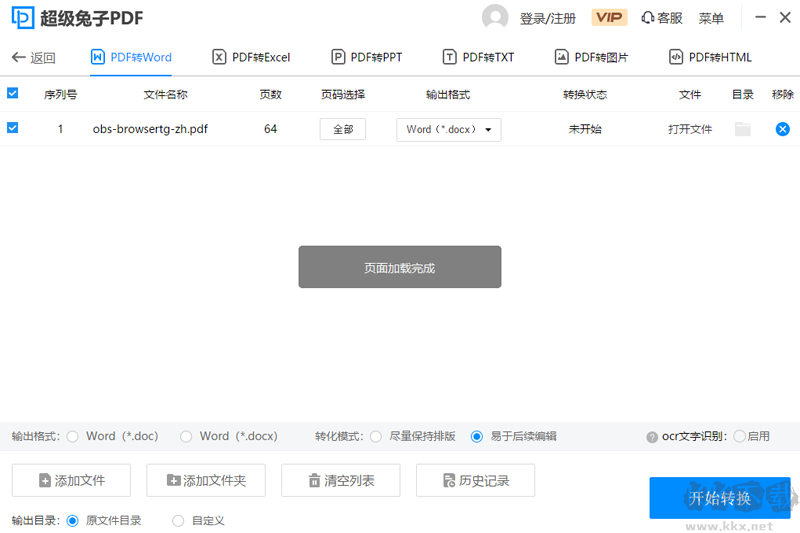
Task: Uncheck the checkbox for row 1 file
Action: (13, 128)
